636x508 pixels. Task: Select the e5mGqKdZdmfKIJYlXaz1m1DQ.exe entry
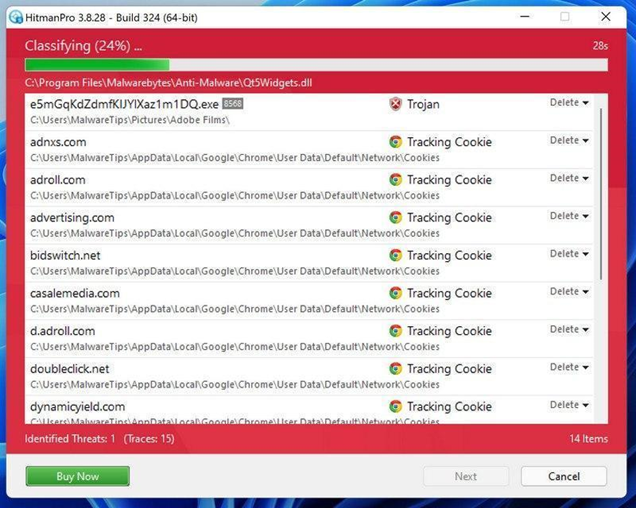click(124, 104)
